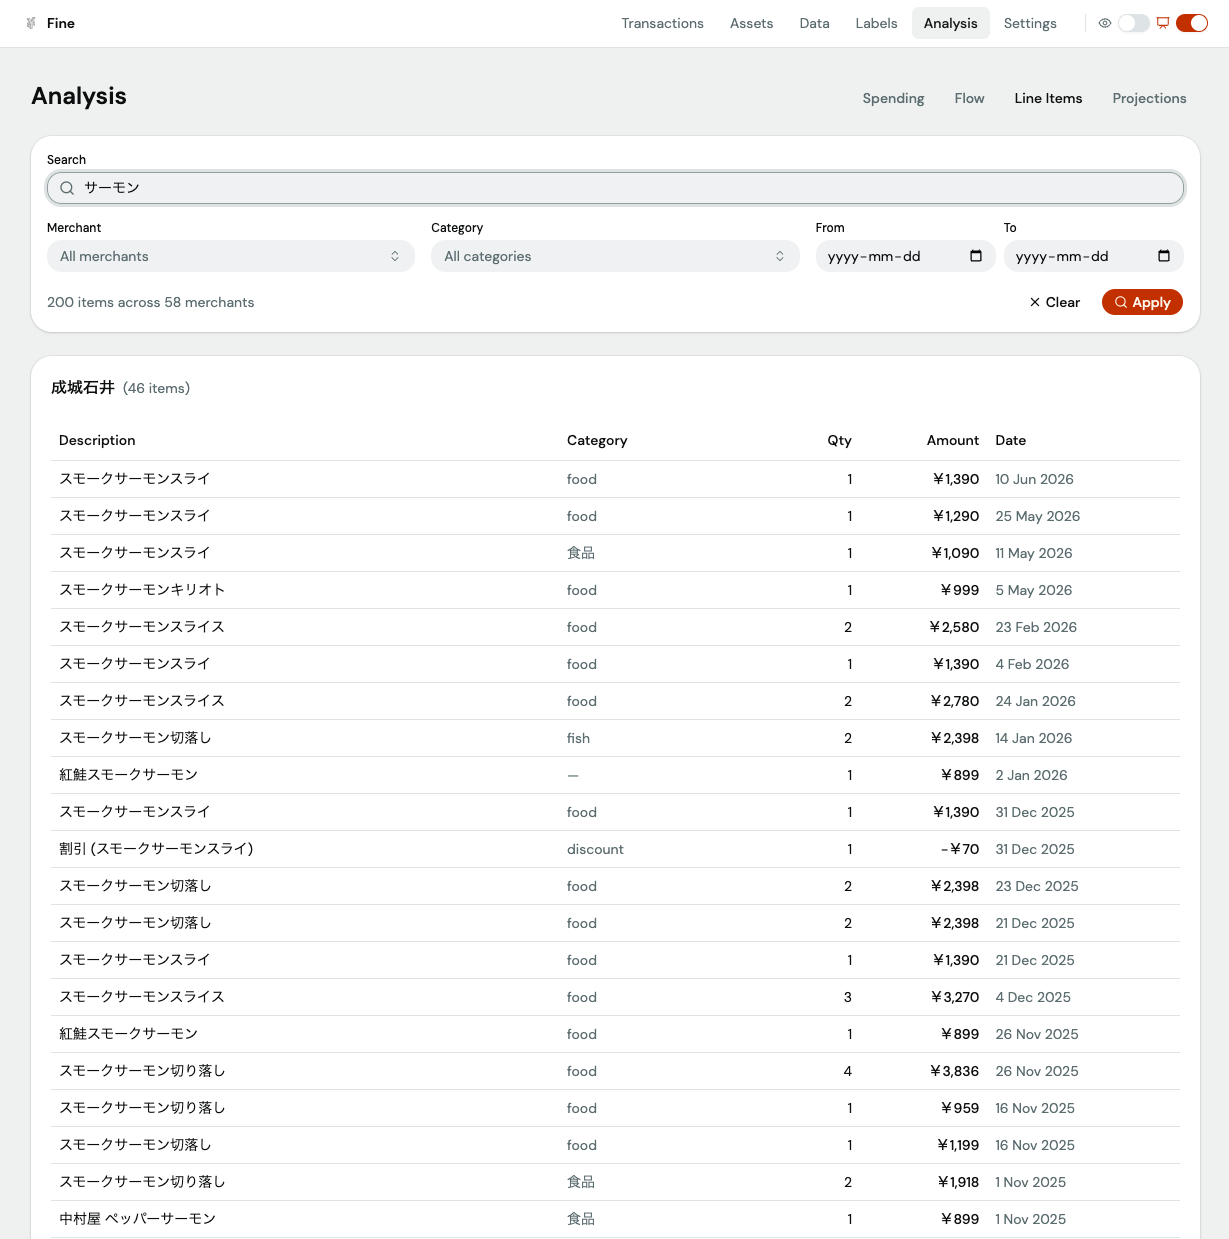Disable the orange presentation mode toggle
Image resolution: width=1229 pixels, height=1239 pixels.
coord(1192,23)
